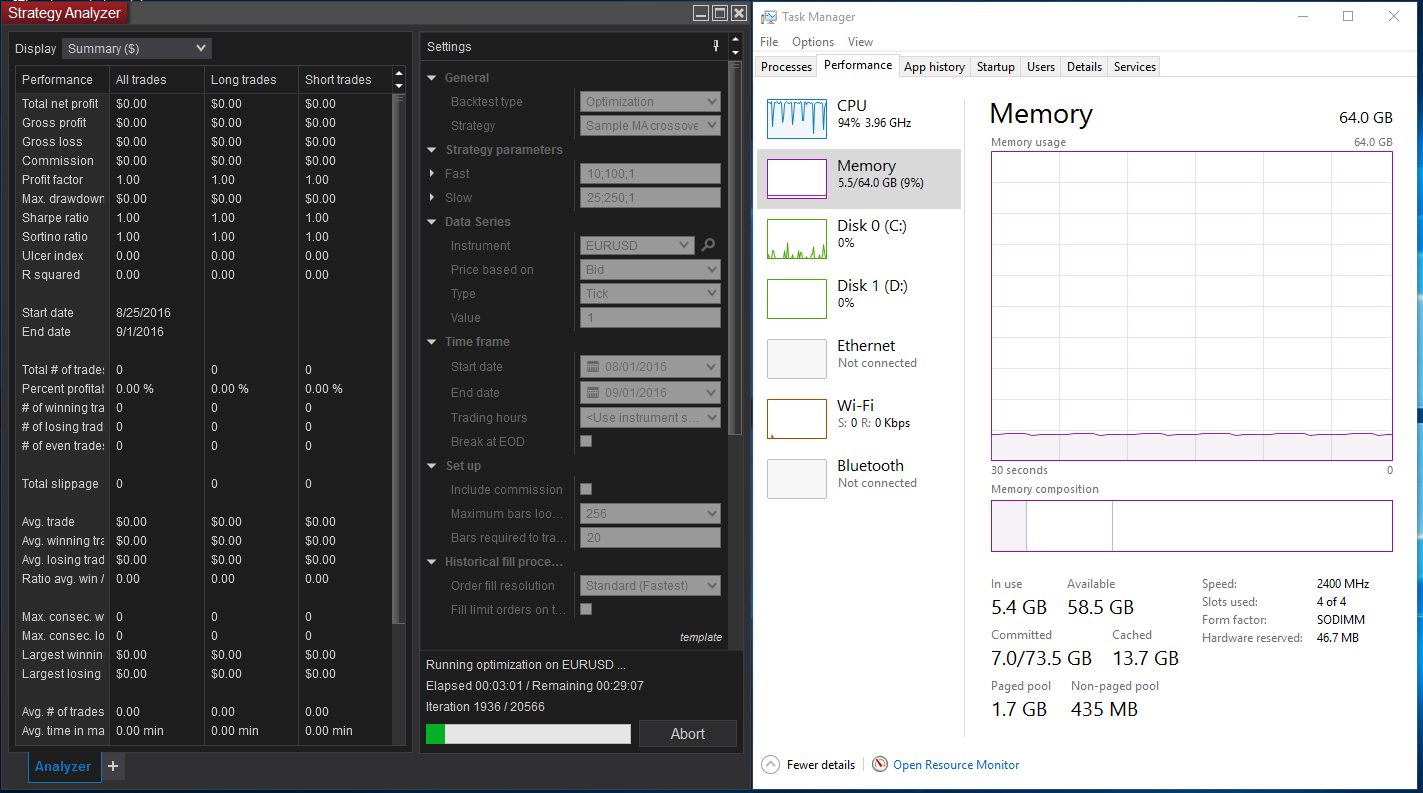Collapse the Strategy parameters section
Viewport: 1423px width, 793px height.
tap(432, 150)
